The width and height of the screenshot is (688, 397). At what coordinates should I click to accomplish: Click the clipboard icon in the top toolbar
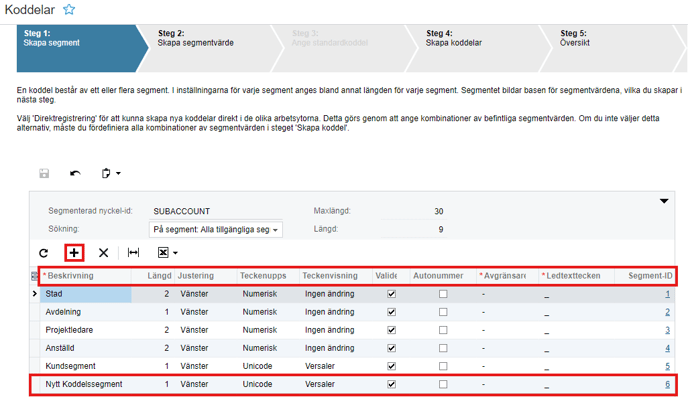click(x=106, y=173)
